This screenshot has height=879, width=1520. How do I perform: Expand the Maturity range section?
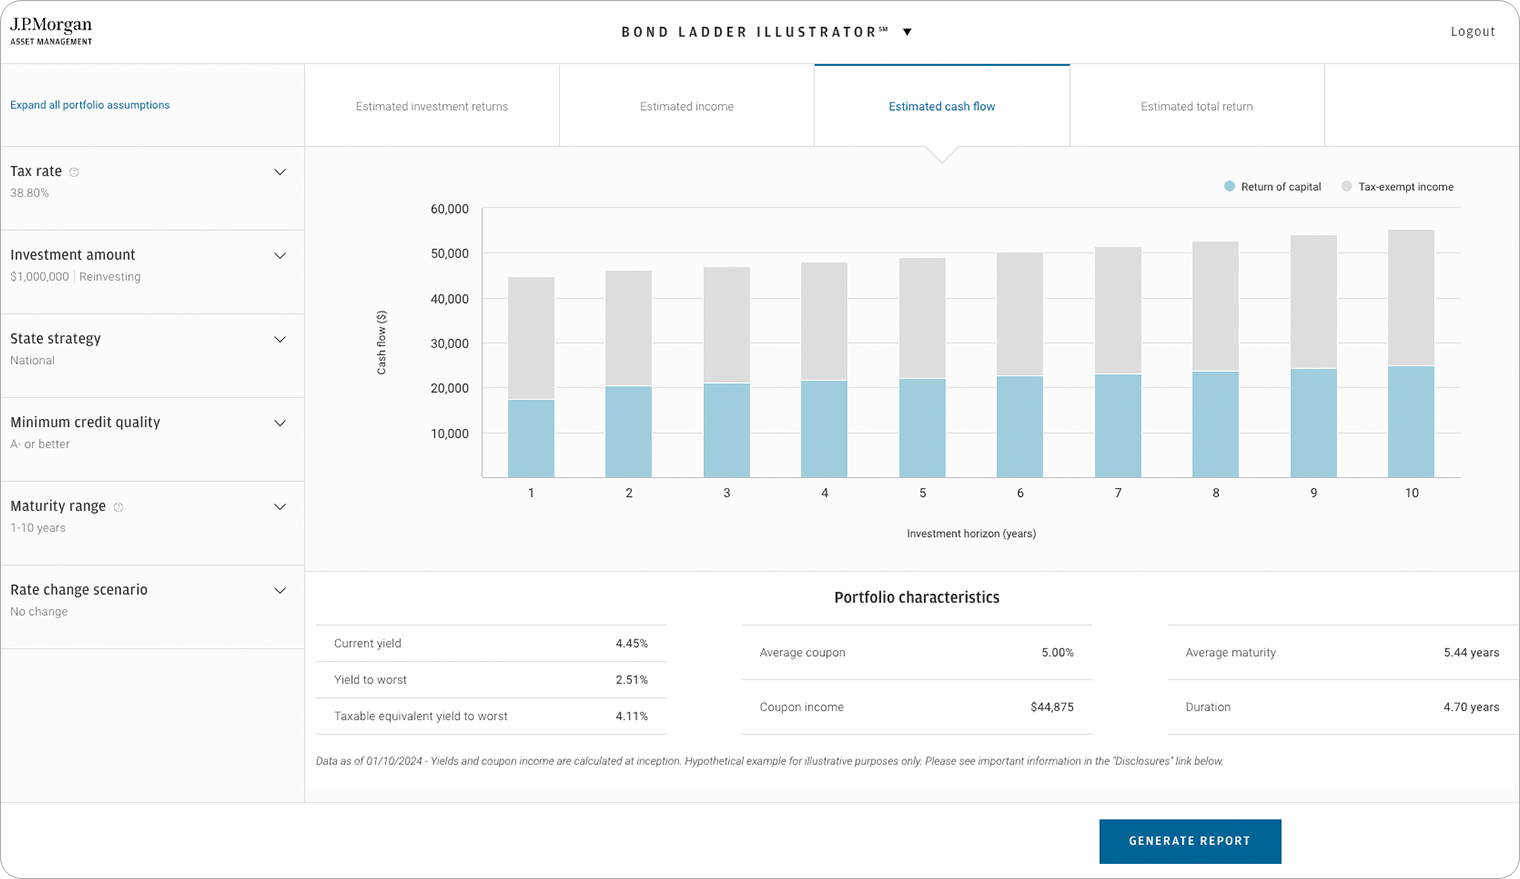pos(280,507)
